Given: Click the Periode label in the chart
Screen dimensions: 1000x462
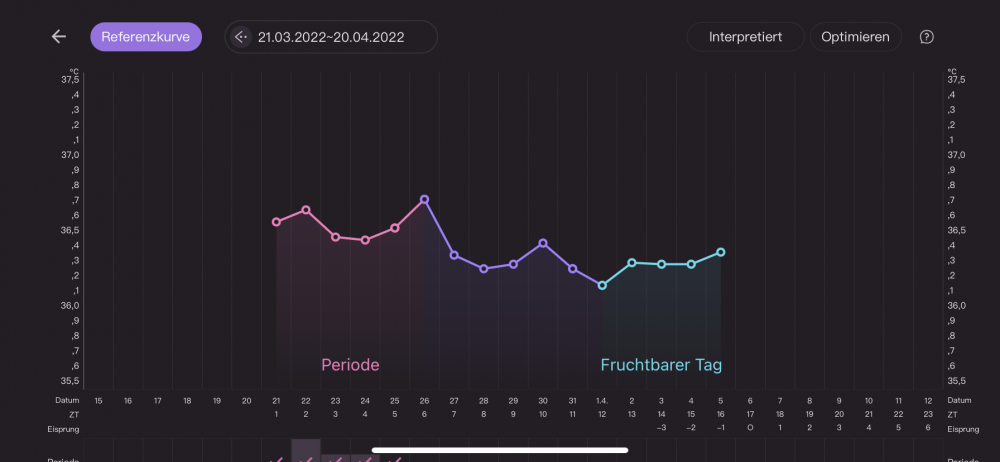Looking at the screenshot, I should pos(350,365).
